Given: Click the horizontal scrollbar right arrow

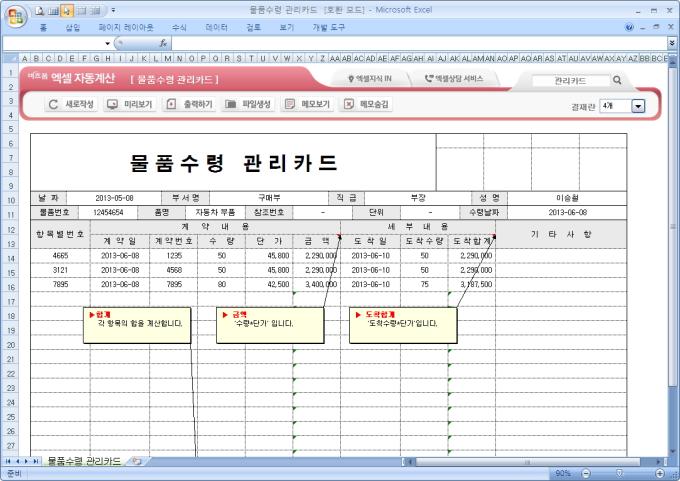Looking at the screenshot, I should coord(658,462).
